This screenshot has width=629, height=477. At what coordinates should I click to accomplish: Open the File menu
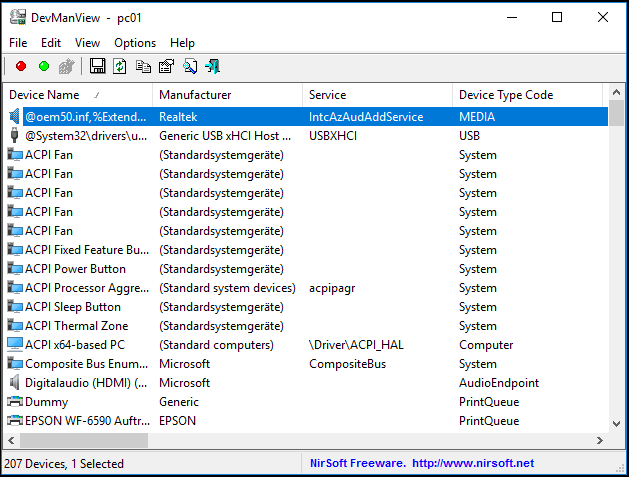click(x=18, y=43)
